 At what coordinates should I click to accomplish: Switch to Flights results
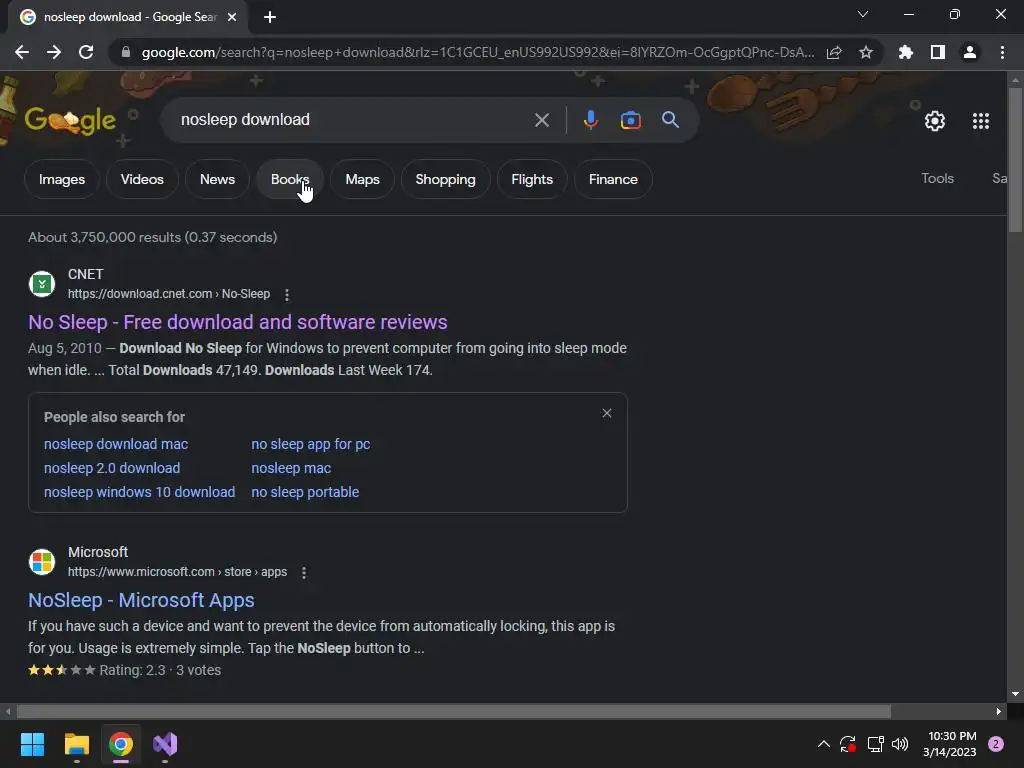[532, 179]
